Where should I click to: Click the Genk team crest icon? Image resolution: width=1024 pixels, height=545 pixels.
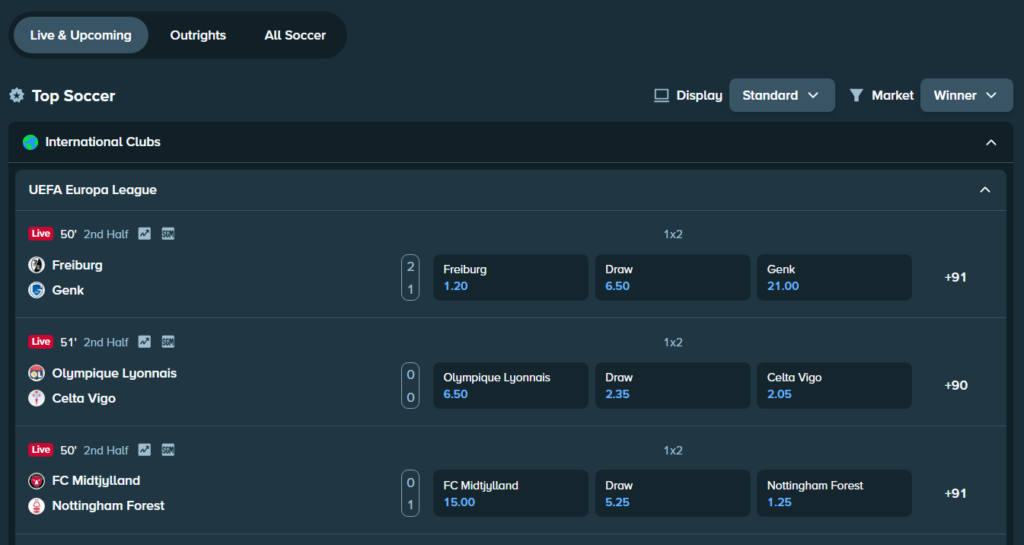tap(37, 290)
